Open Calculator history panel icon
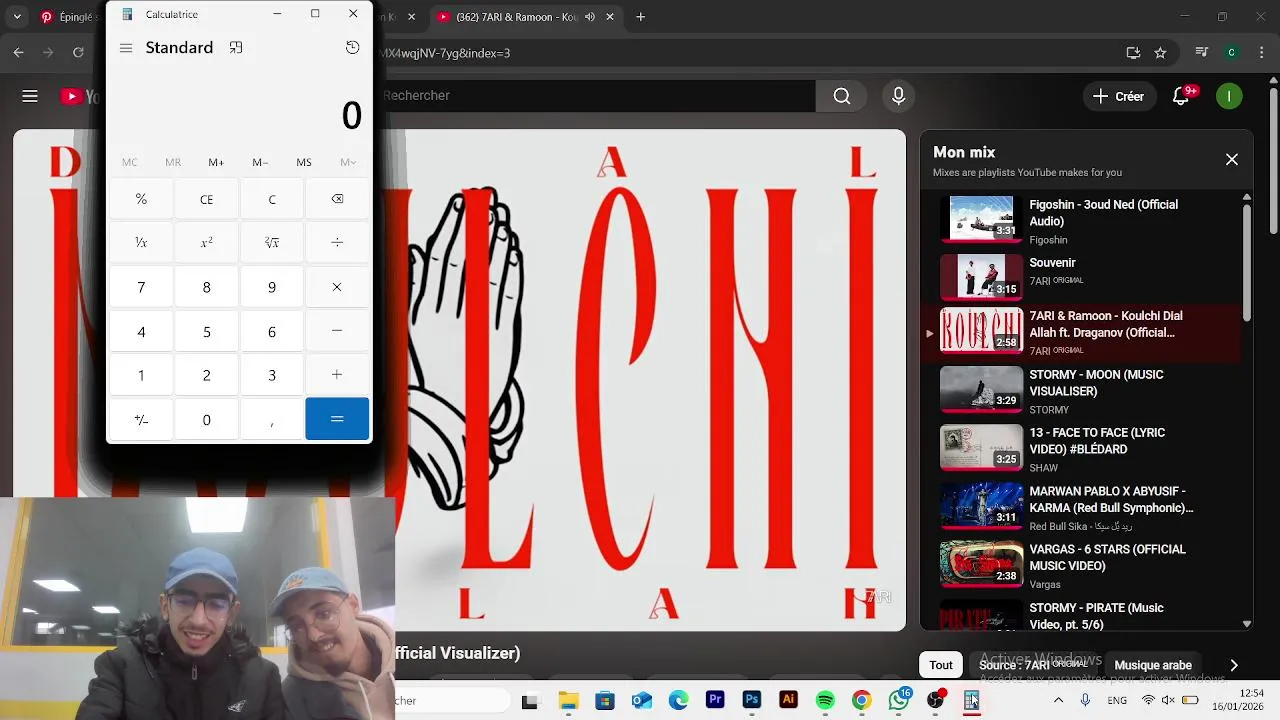The height and width of the screenshot is (720, 1280). coord(352,48)
